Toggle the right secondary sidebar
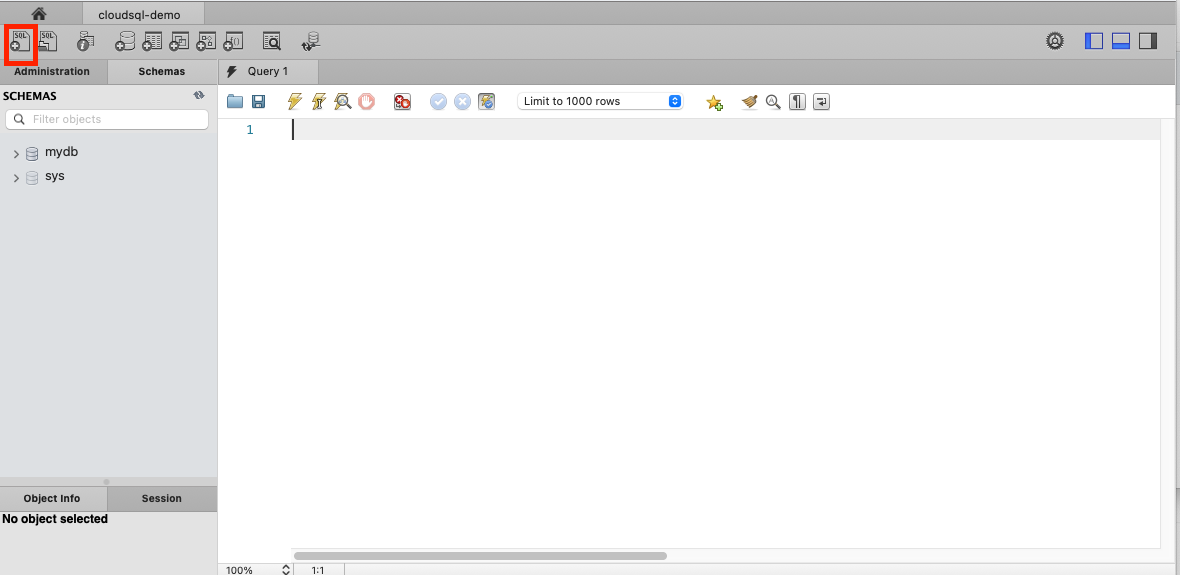 pyautogui.click(x=1148, y=41)
